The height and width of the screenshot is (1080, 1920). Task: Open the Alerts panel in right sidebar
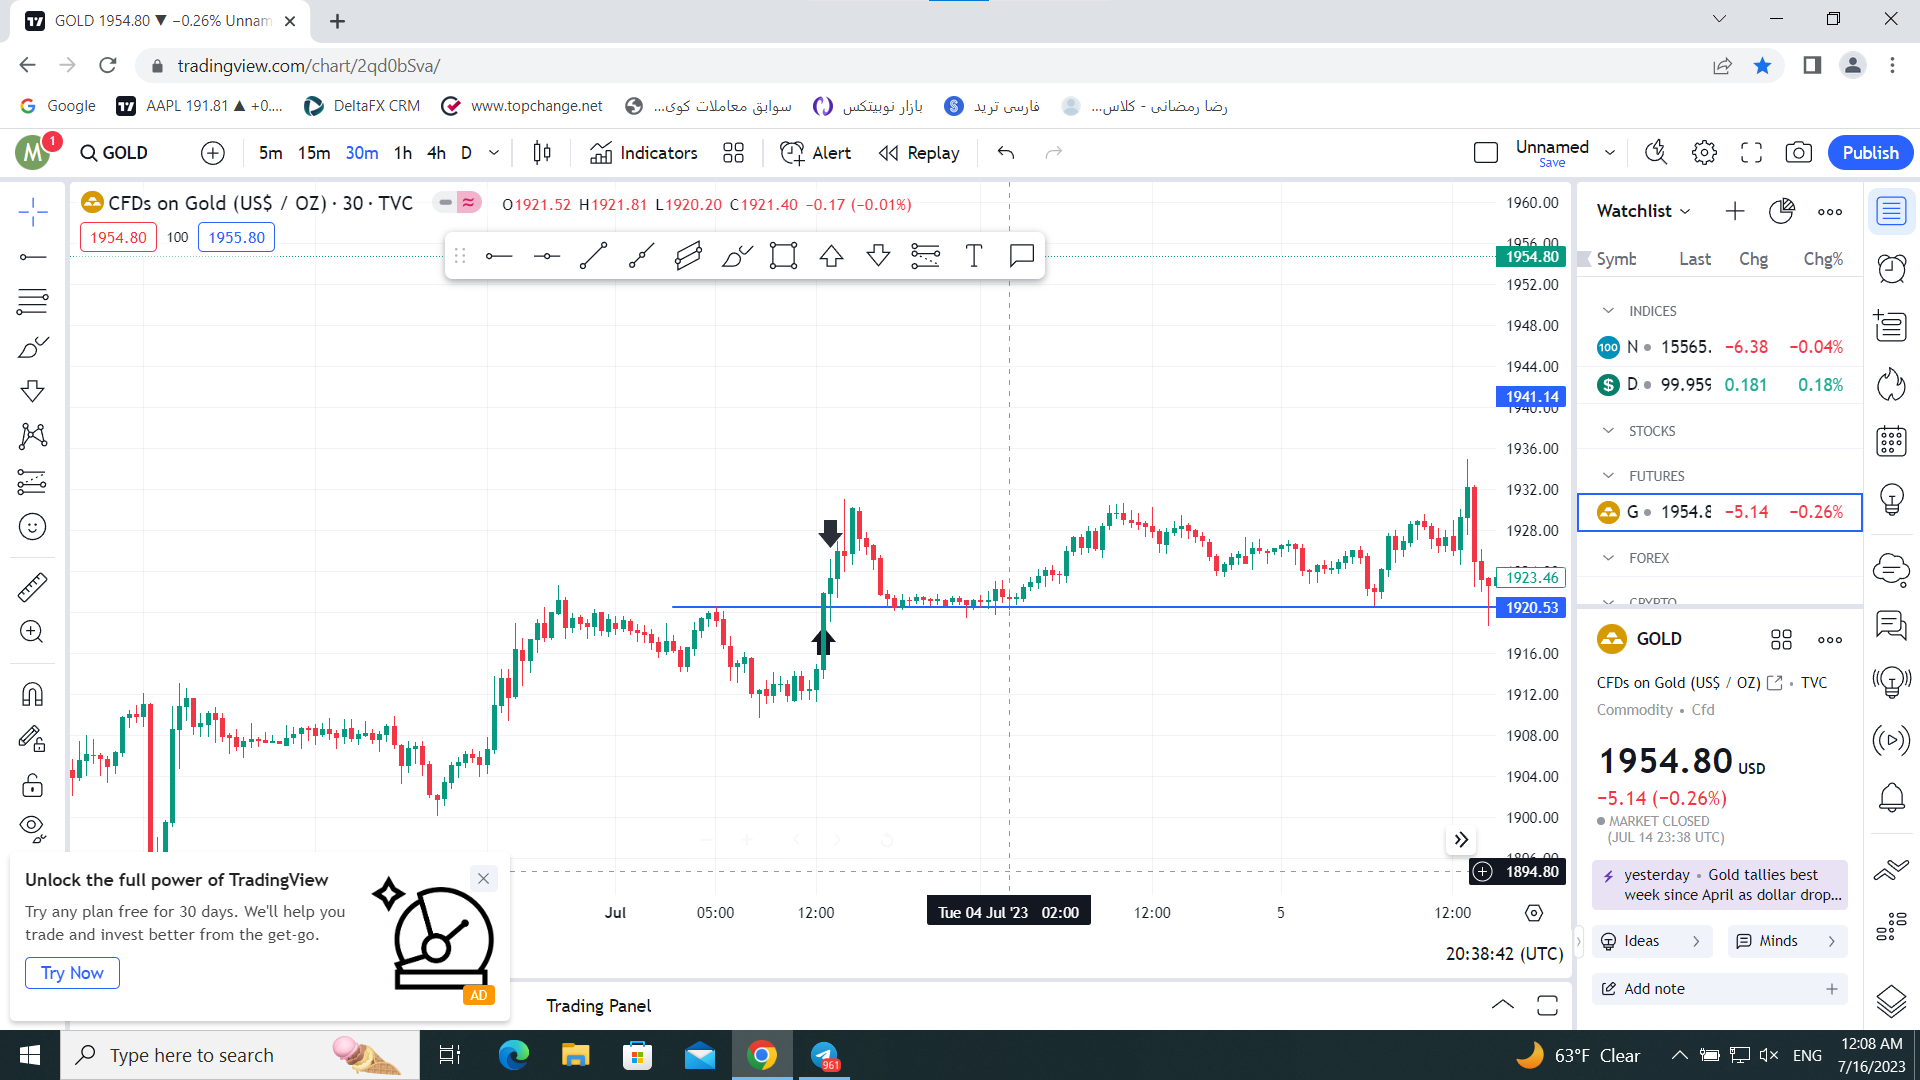point(1891,268)
